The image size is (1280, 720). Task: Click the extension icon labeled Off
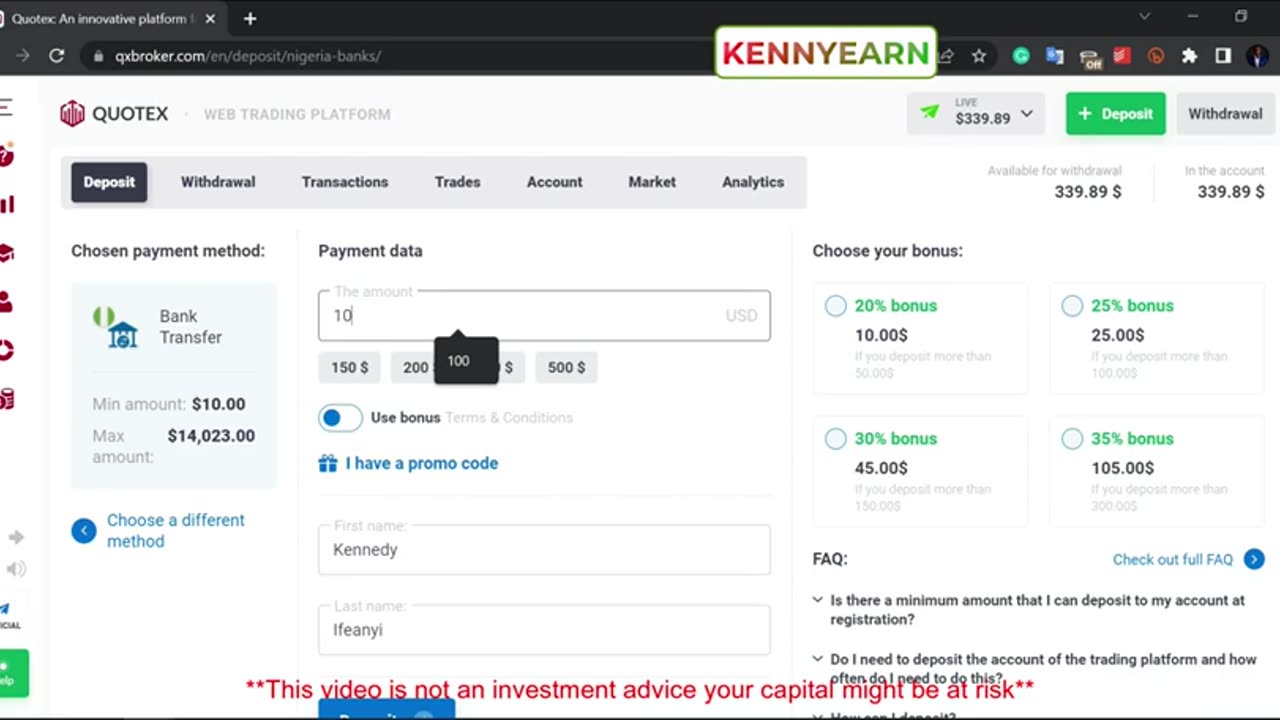click(x=1090, y=57)
